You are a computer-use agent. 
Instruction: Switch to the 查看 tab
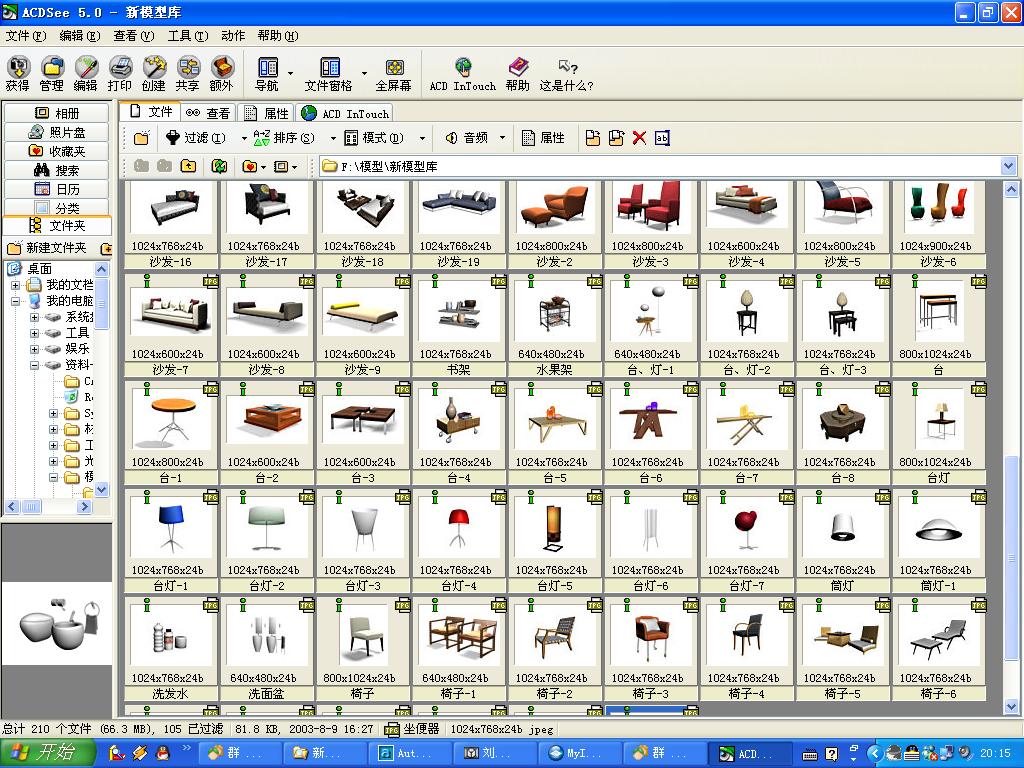[208, 113]
